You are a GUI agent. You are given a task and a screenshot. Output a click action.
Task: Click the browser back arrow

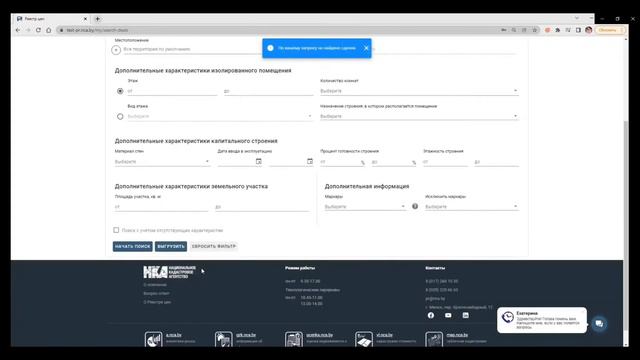18,30
